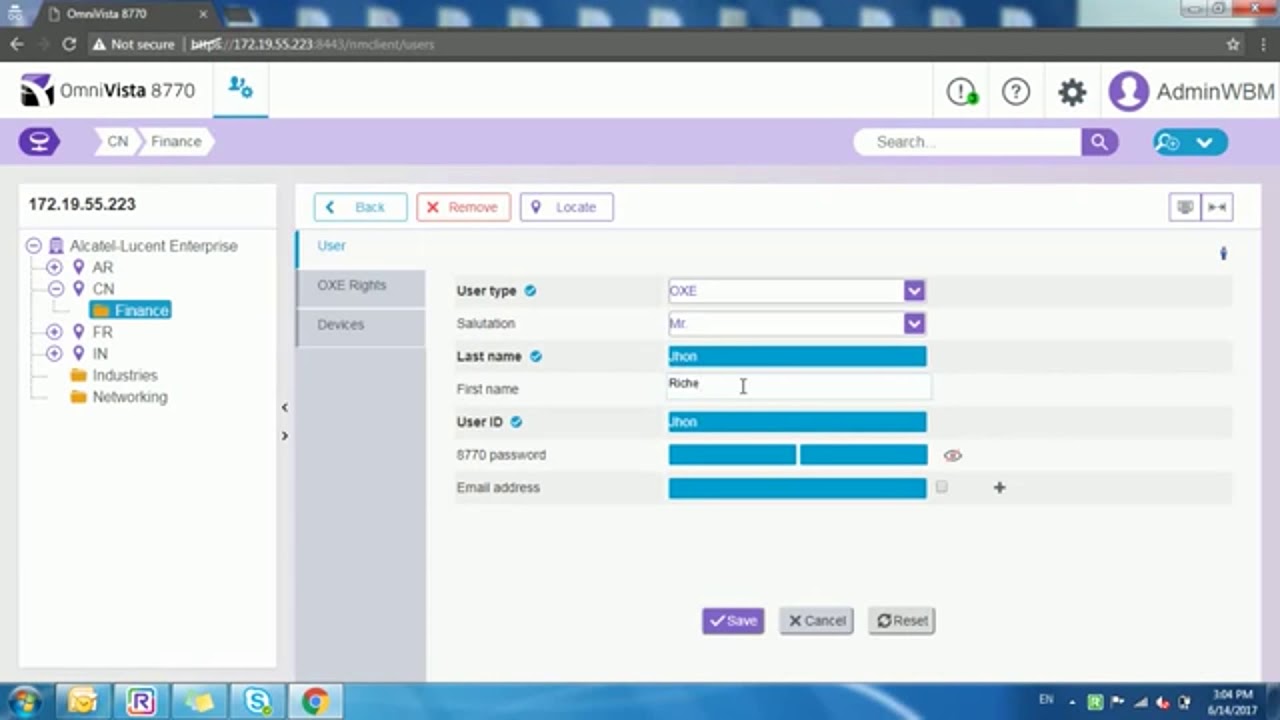Click the confirm password field

(x=863, y=455)
